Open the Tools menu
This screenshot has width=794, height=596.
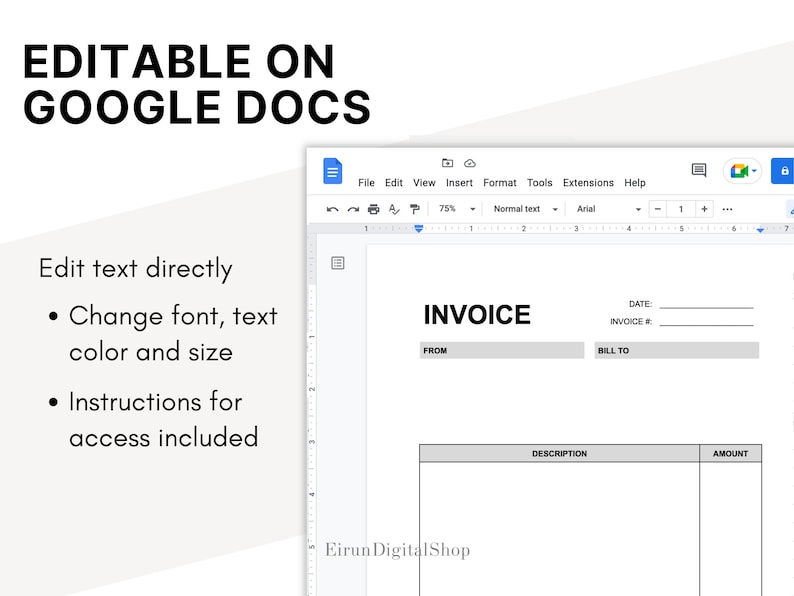(539, 183)
